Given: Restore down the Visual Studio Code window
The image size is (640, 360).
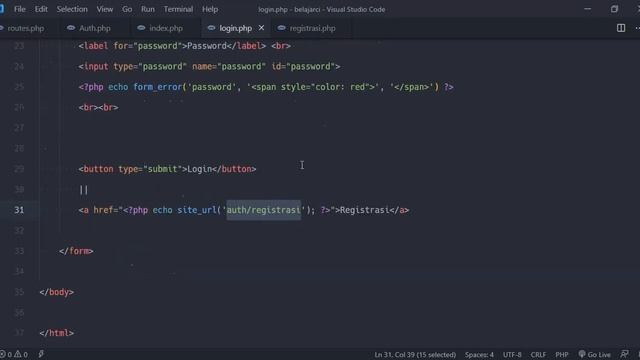Looking at the screenshot, I should [614, 9].
